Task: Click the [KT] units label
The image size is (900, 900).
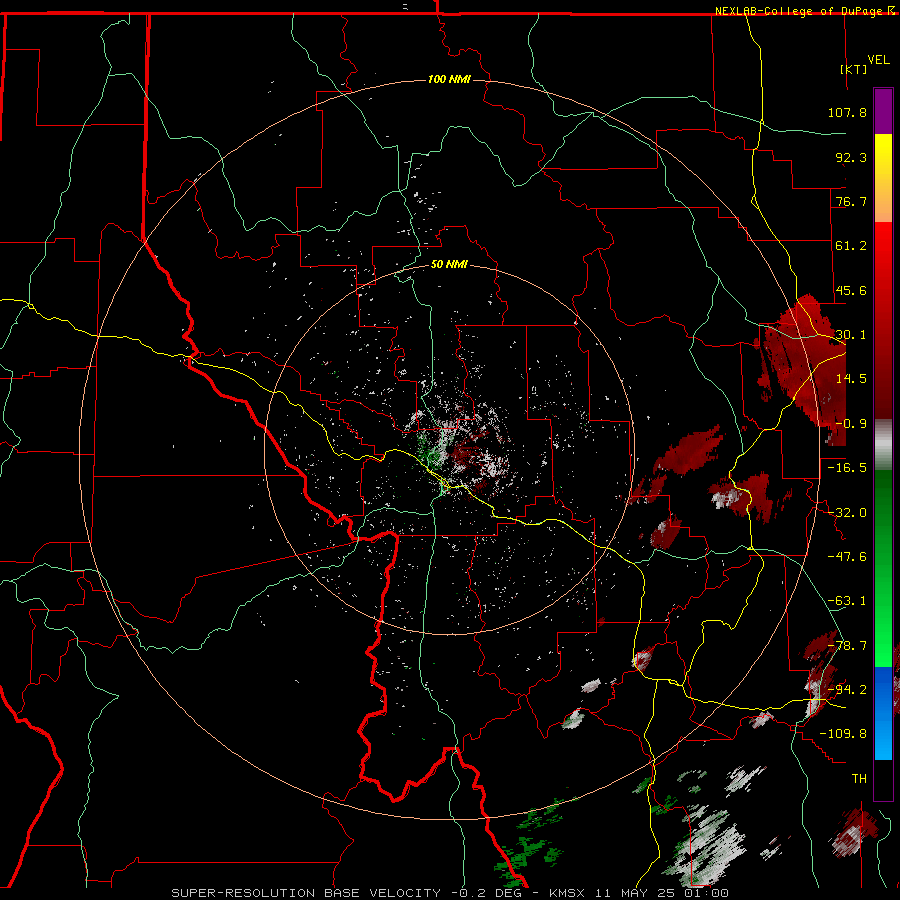Action: point(854,69)
